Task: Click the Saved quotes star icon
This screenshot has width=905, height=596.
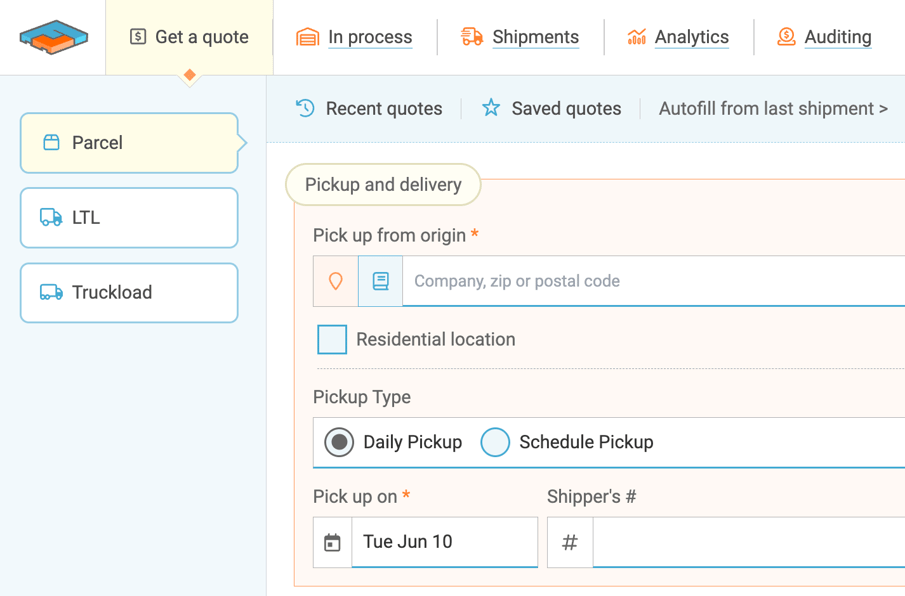Action: click(490, 108)
